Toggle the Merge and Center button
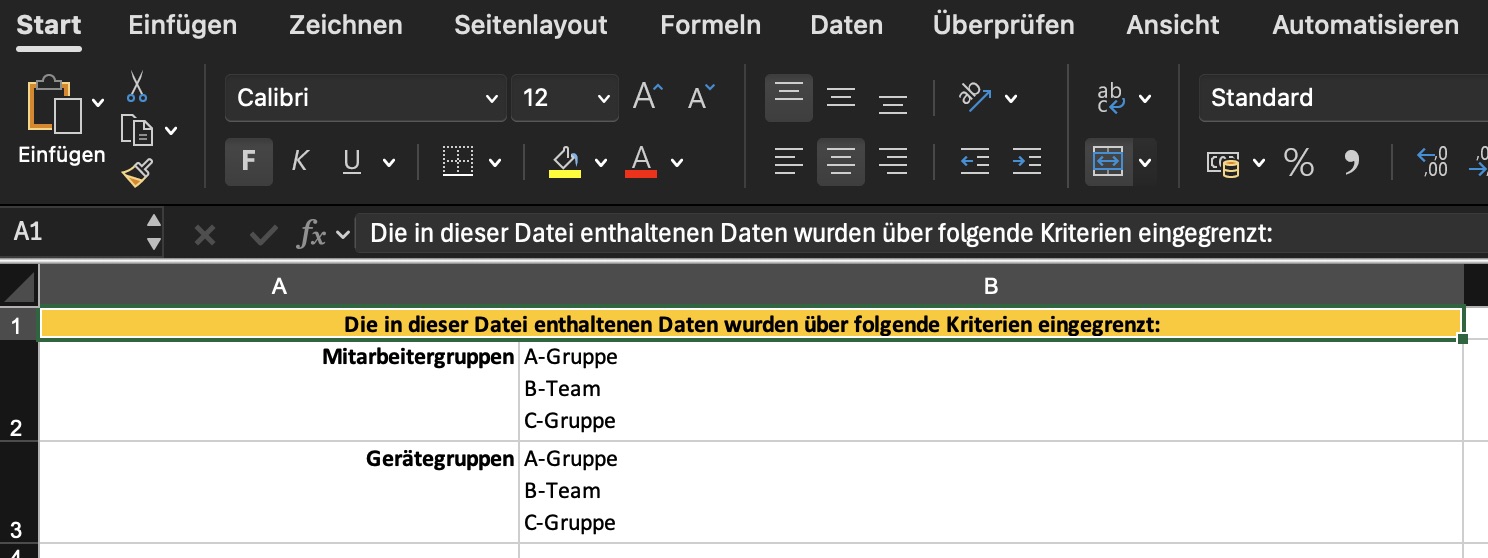The height and width of the screenshot is (558, 1488). tap(1108, 162)
